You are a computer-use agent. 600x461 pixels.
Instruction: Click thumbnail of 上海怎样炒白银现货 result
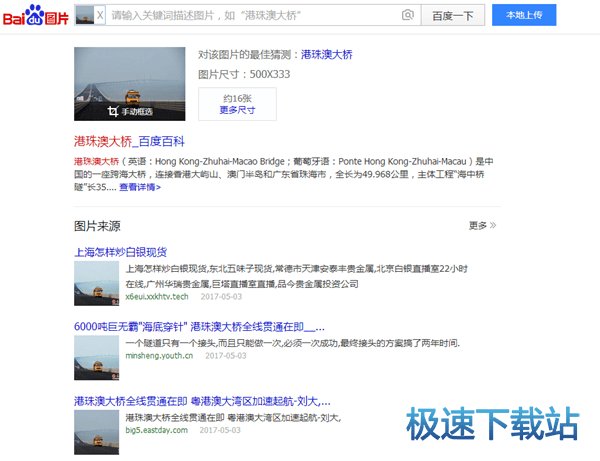click(96, 283)
